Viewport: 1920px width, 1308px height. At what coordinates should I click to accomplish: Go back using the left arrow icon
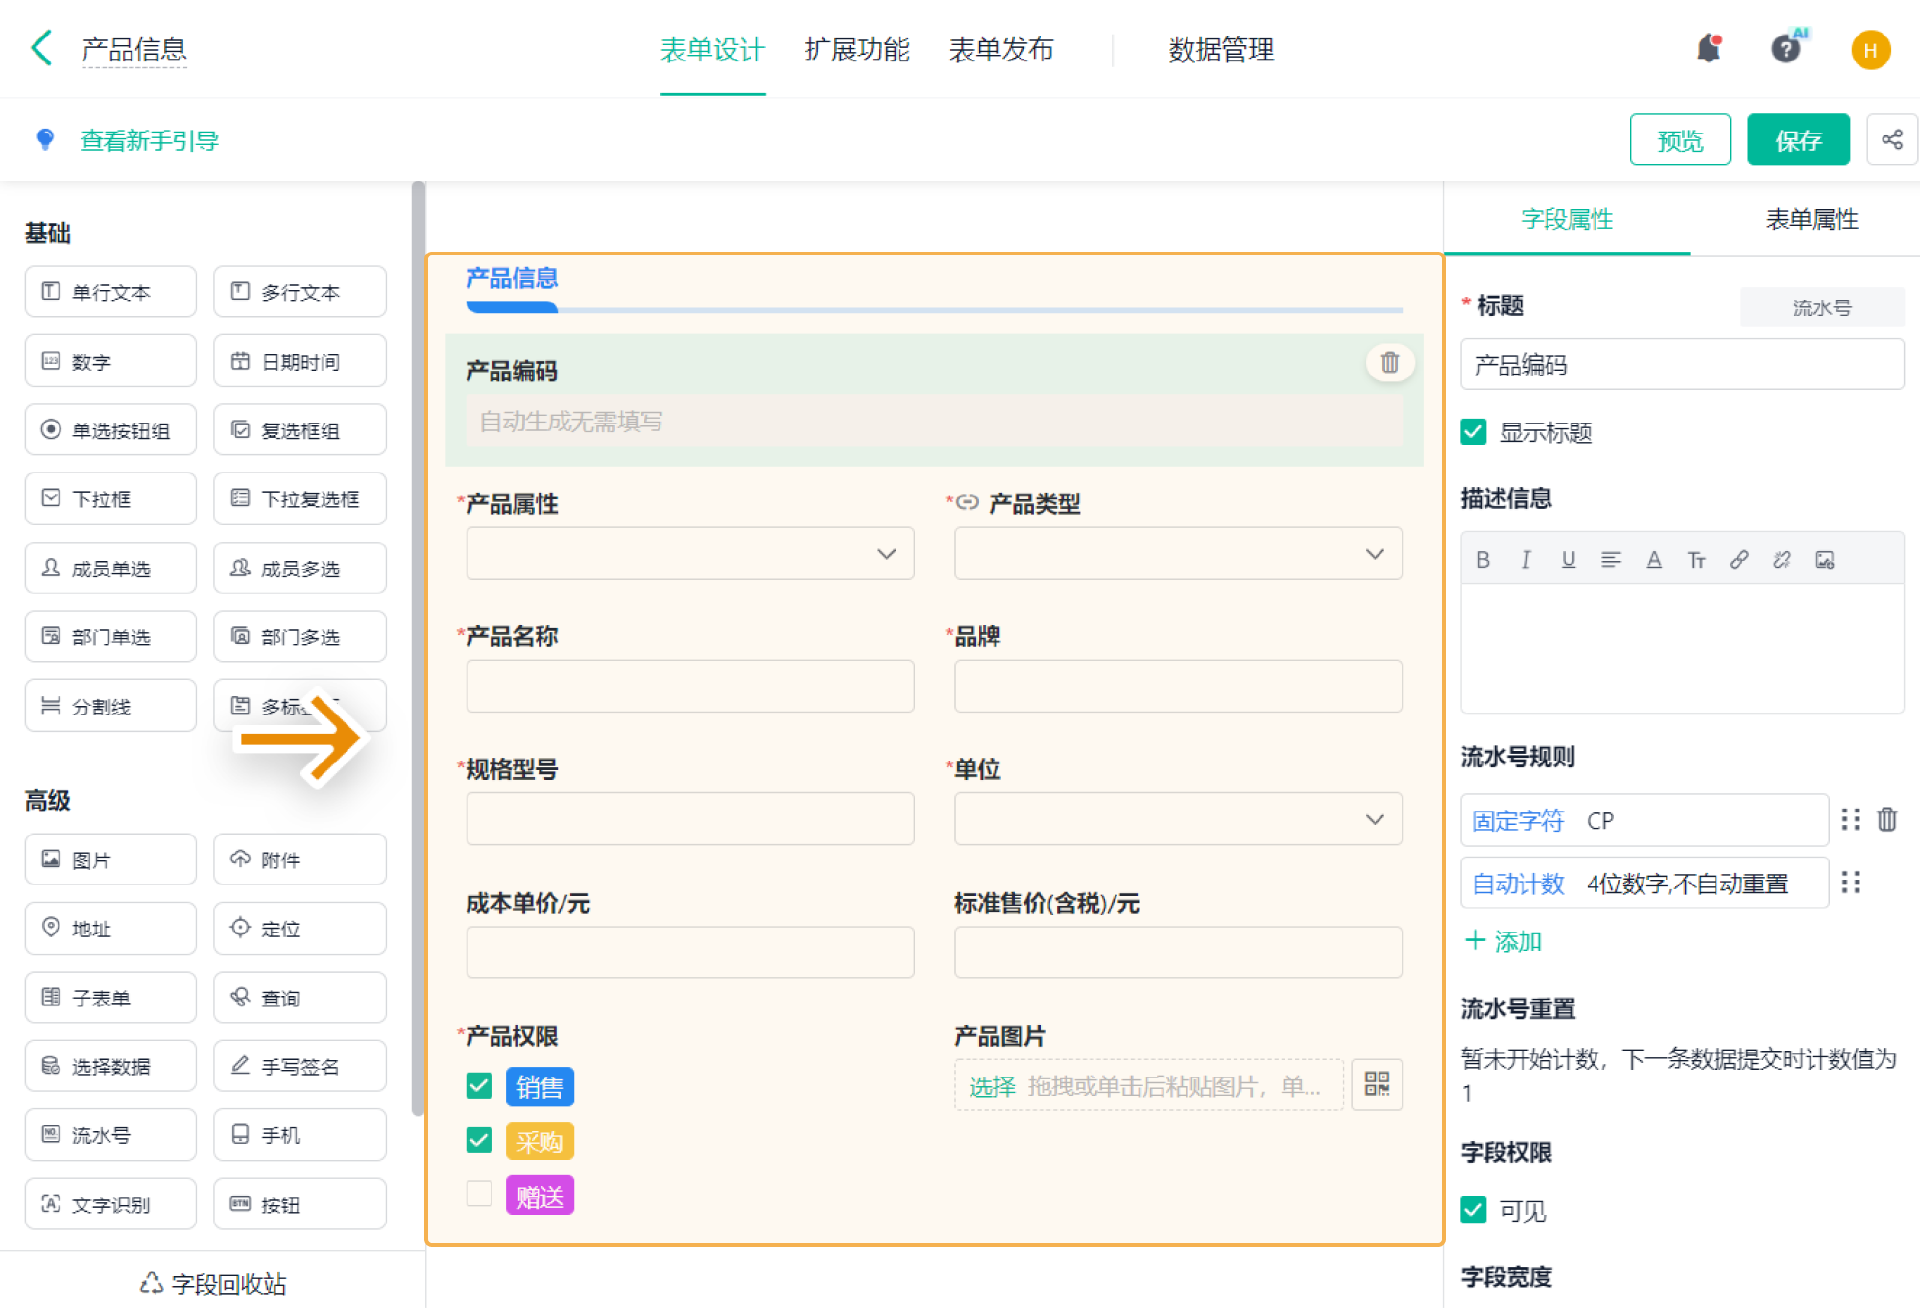42,48
